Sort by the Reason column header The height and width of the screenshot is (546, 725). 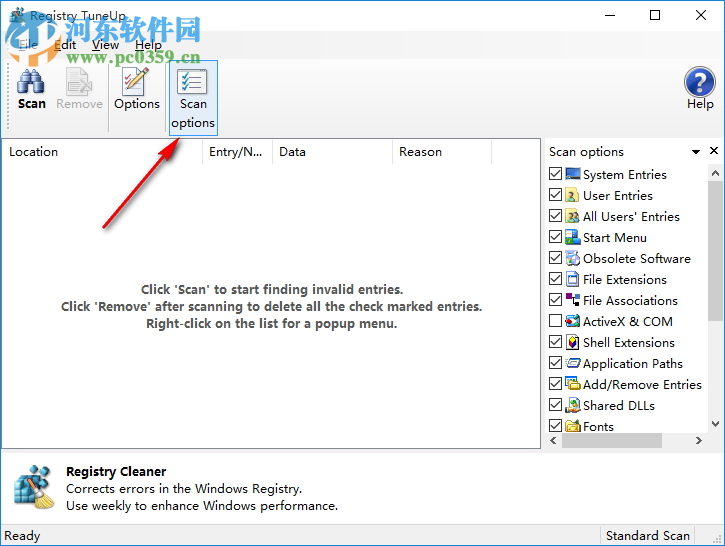click(x=442, y=152)
